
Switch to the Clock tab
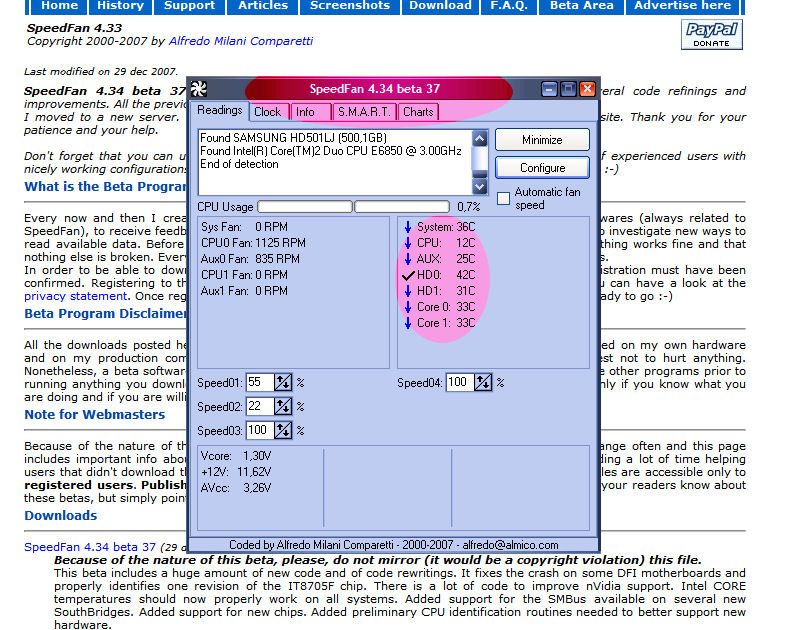[x=268, y=112]
